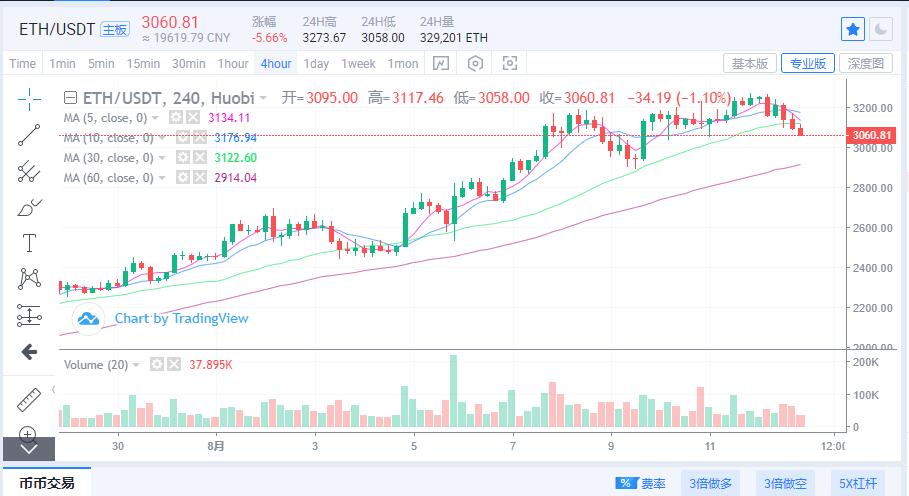Click the 深度图 view button
The height and width of the screenshot is (496, 909).
point(866,63)
